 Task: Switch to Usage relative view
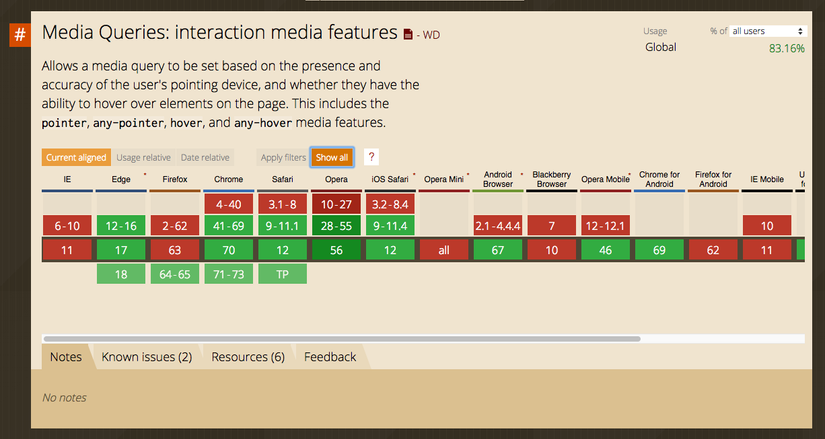[144, 157]
